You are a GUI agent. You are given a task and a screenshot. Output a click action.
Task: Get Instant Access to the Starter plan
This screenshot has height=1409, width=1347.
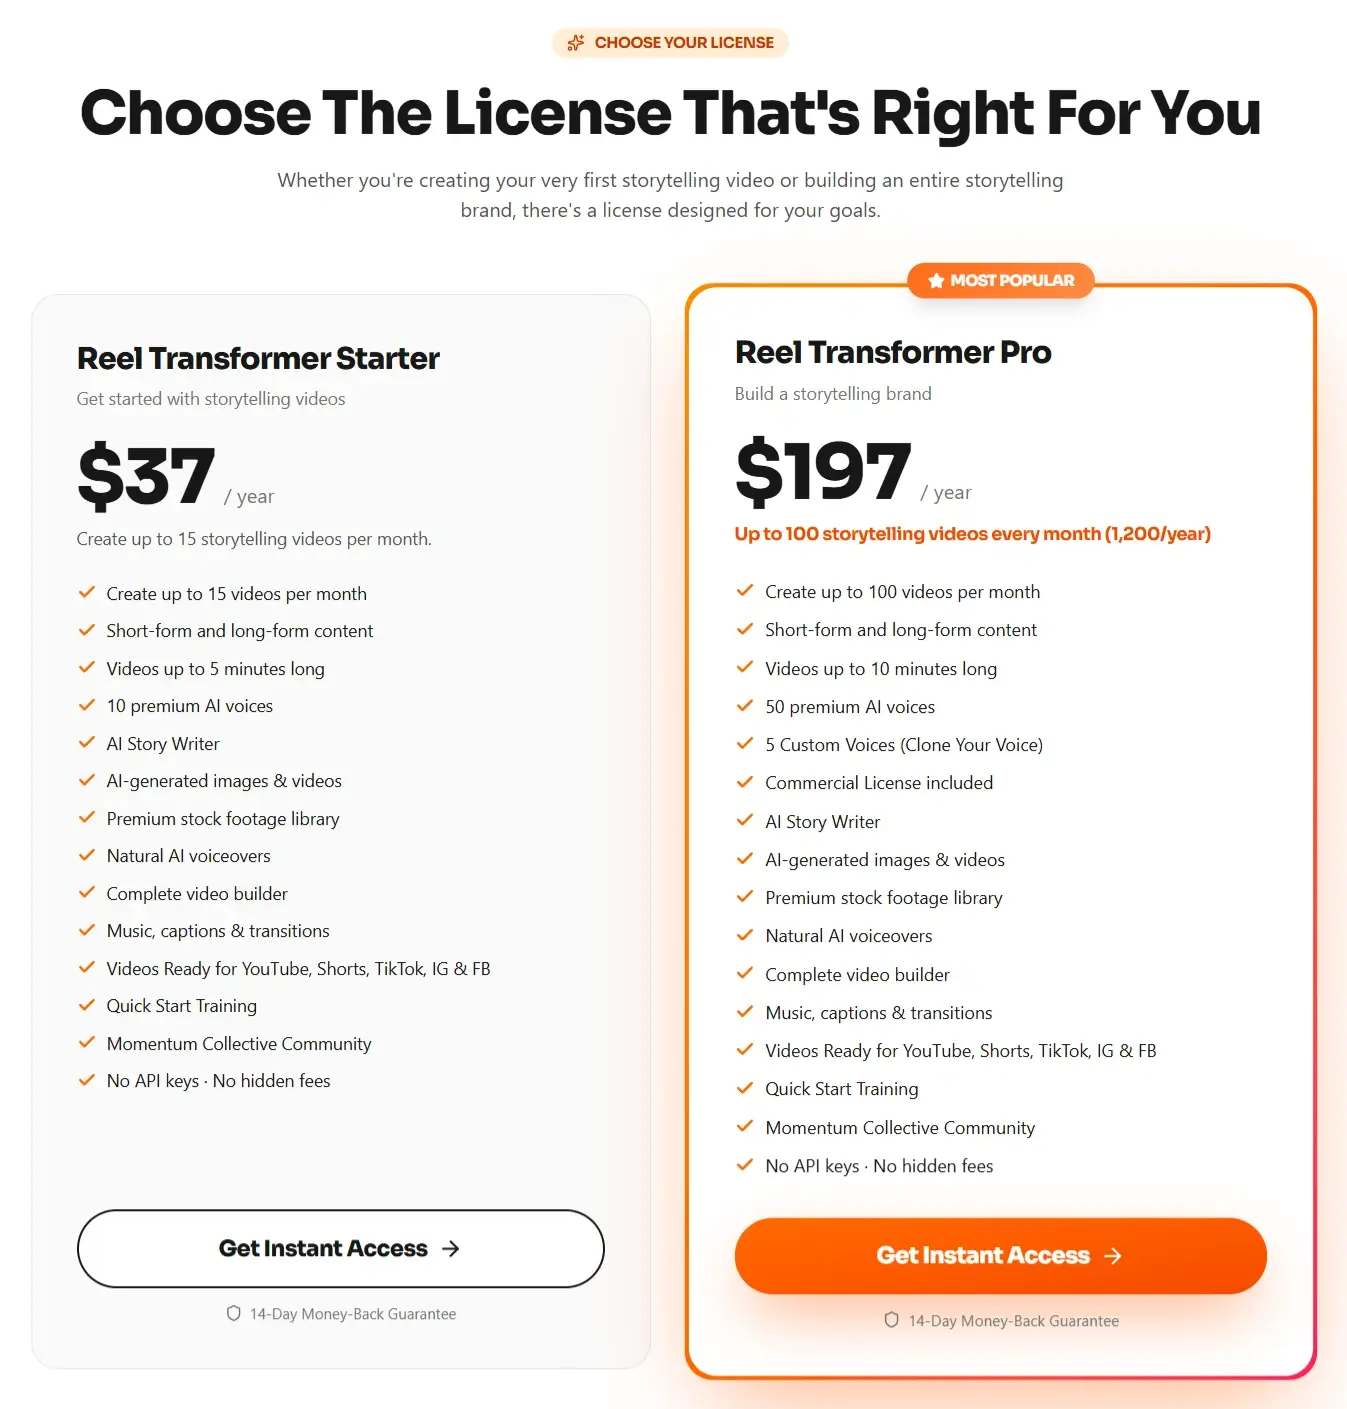pos(341,1248)
